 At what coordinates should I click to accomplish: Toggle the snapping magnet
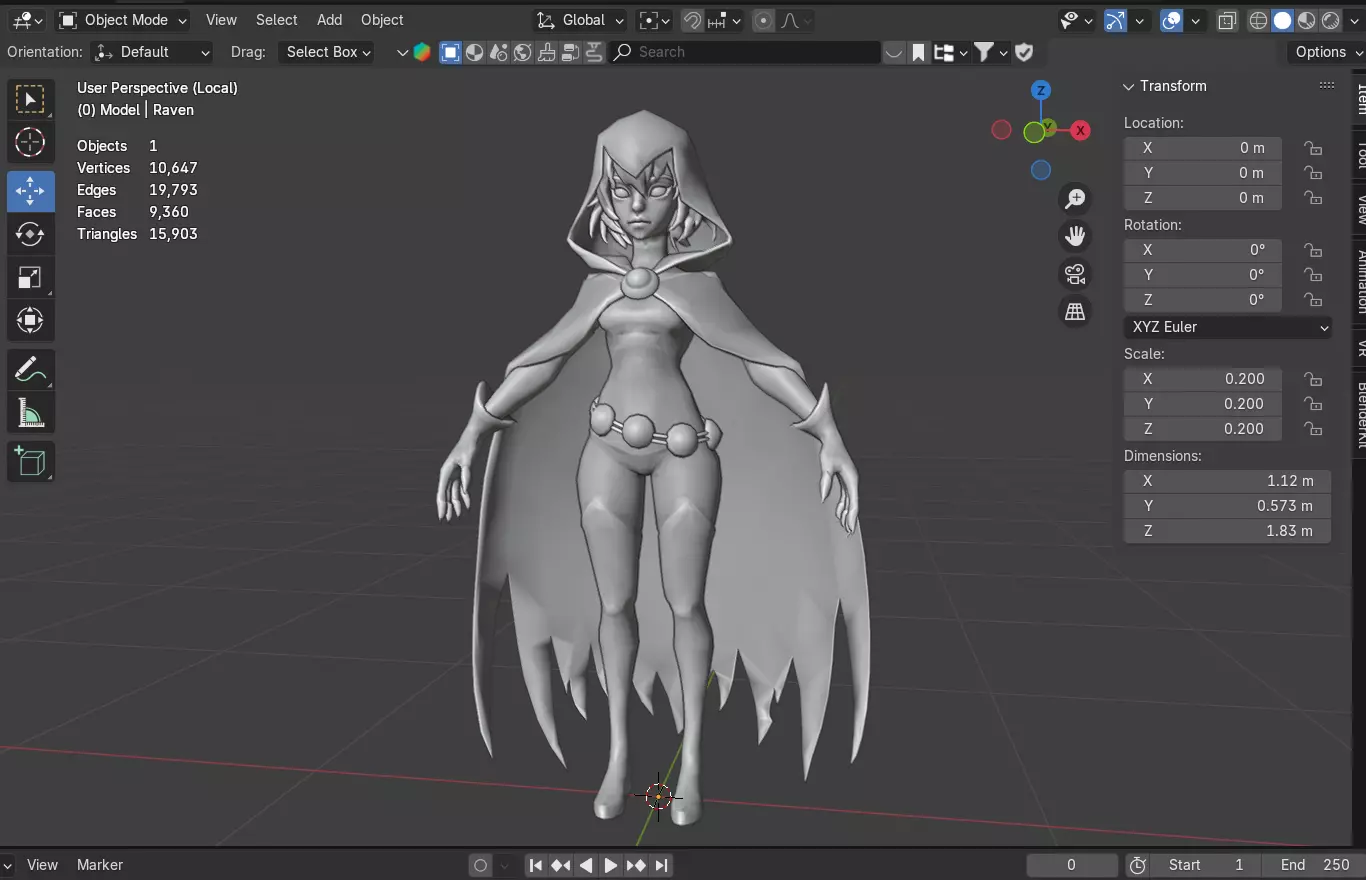pyautogui.click(x=692, y=20)
